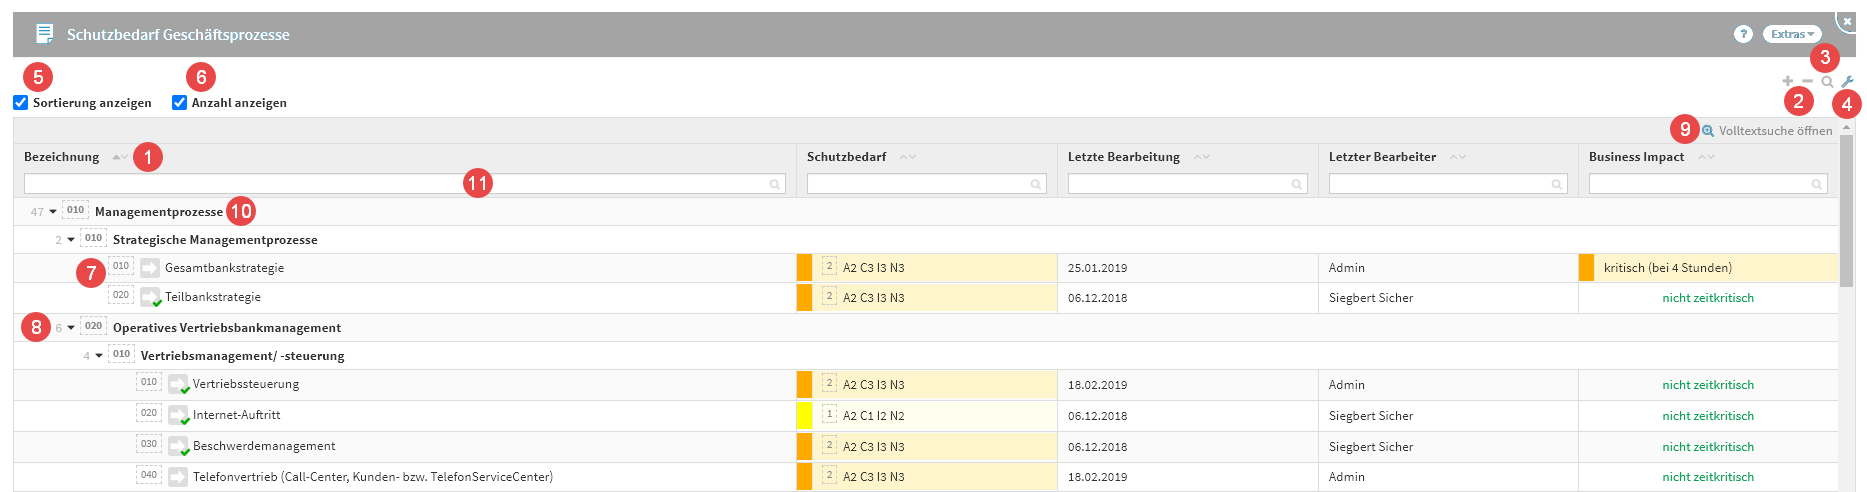Screen dimensions: 1867x492
Task: Click the Gesamtbankstrategie process arrow icon
Action: (150, 268)
